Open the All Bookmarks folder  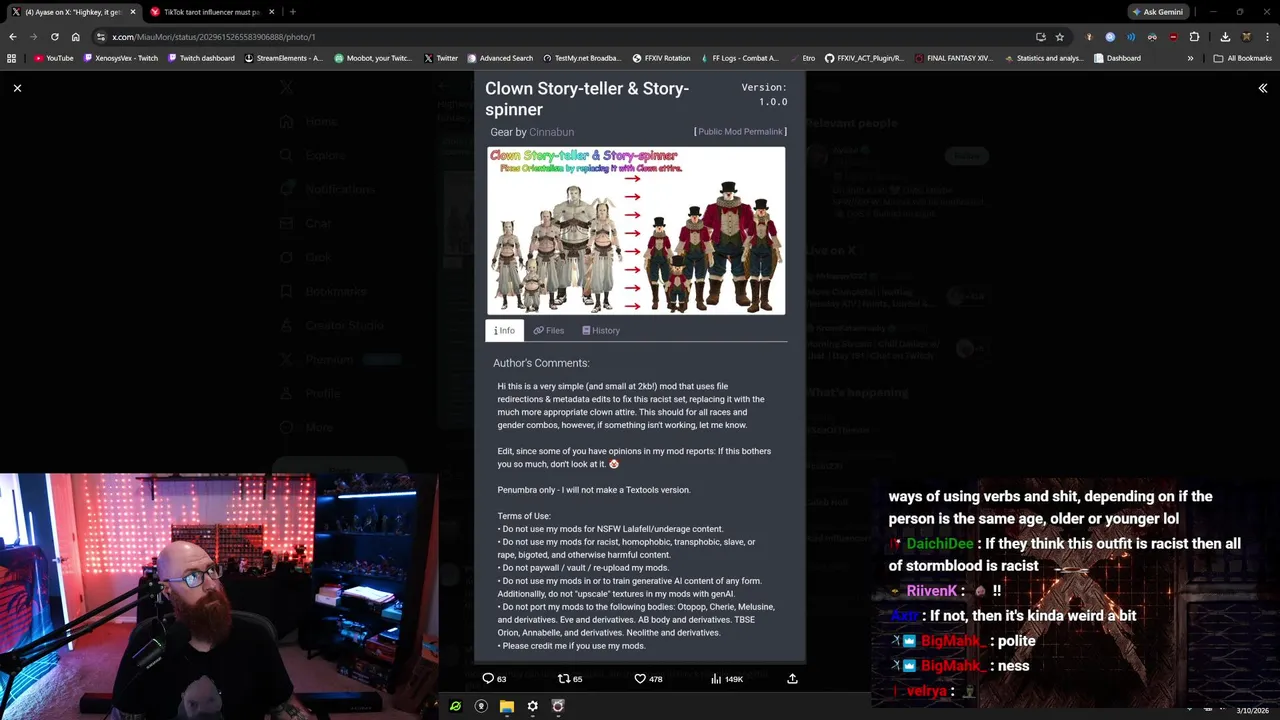(1242, 58)
